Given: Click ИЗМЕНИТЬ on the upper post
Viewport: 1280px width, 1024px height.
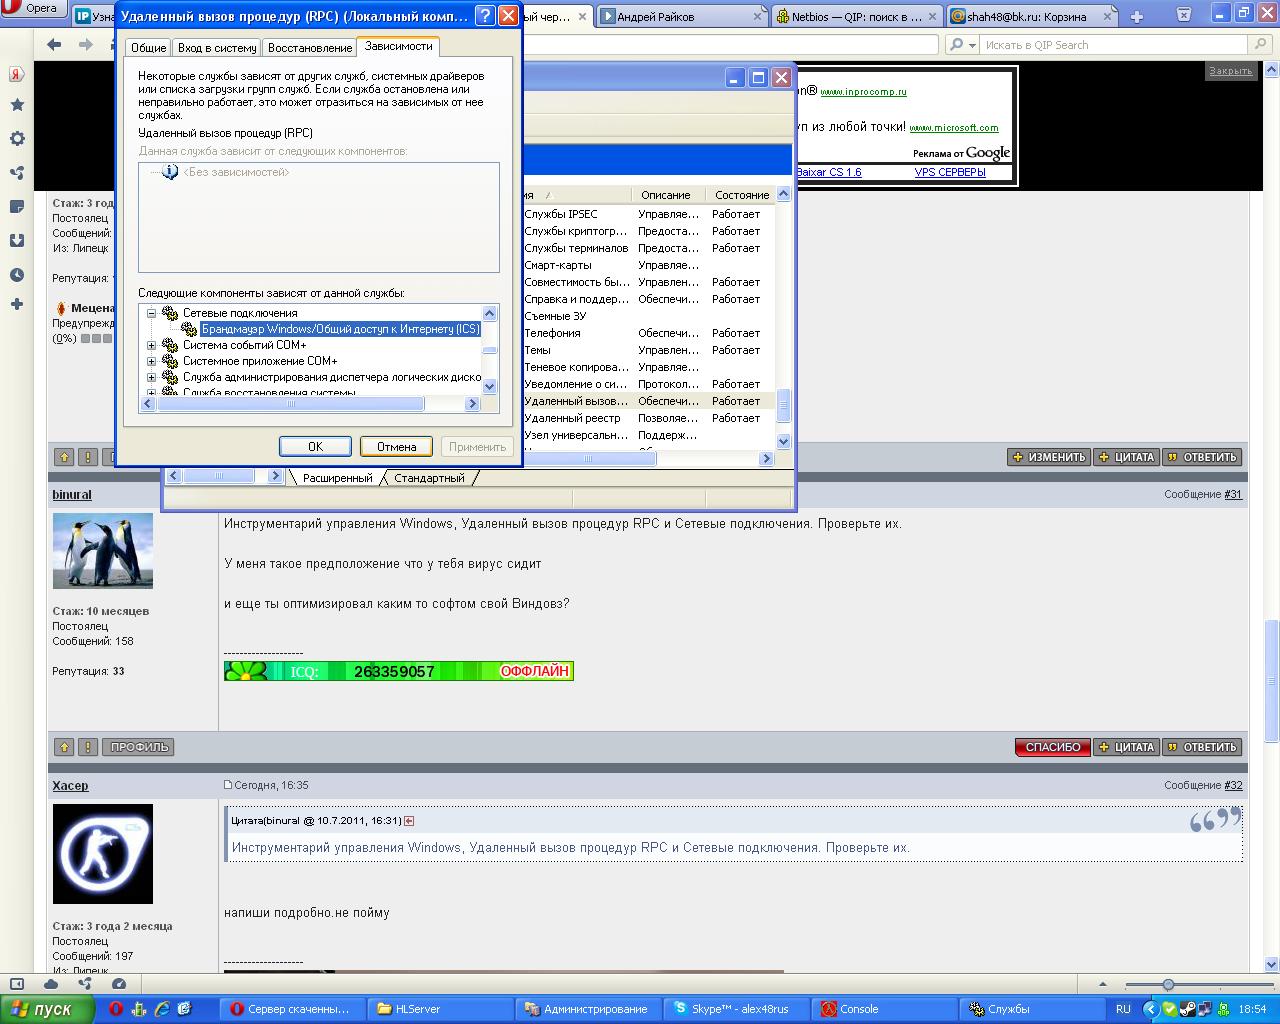Looking at the screenshot, I should (x=1049, y=457).
